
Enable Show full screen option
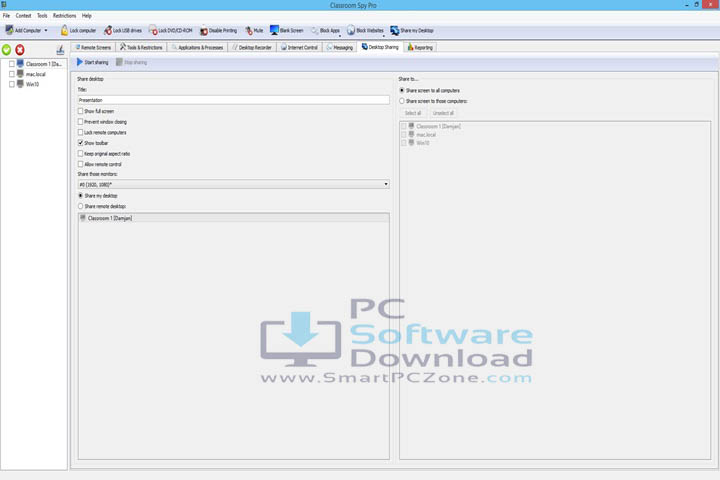point(80,111)
